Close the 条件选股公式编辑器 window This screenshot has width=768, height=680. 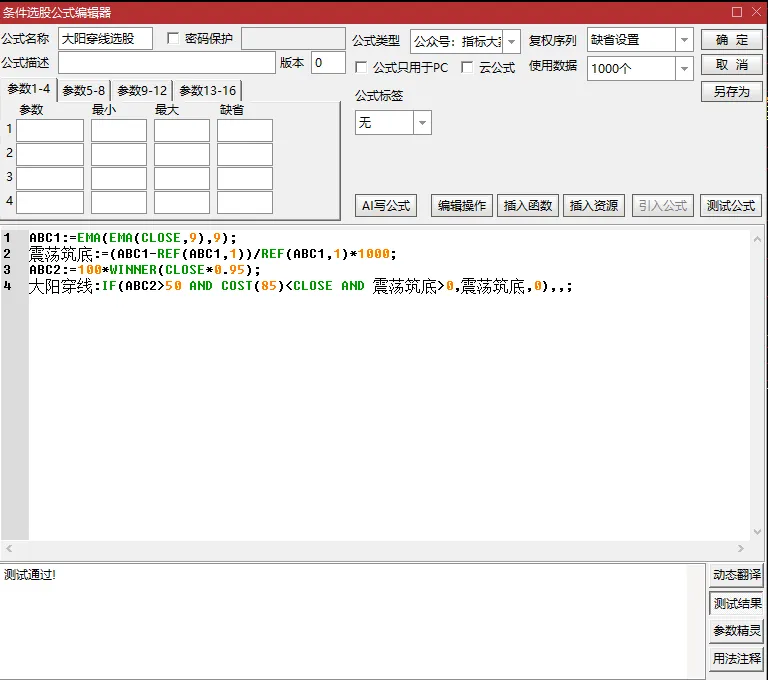[756, 12]
